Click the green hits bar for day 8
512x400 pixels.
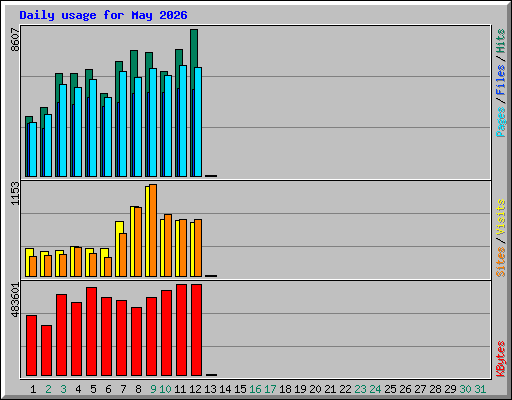coord(134,63)
